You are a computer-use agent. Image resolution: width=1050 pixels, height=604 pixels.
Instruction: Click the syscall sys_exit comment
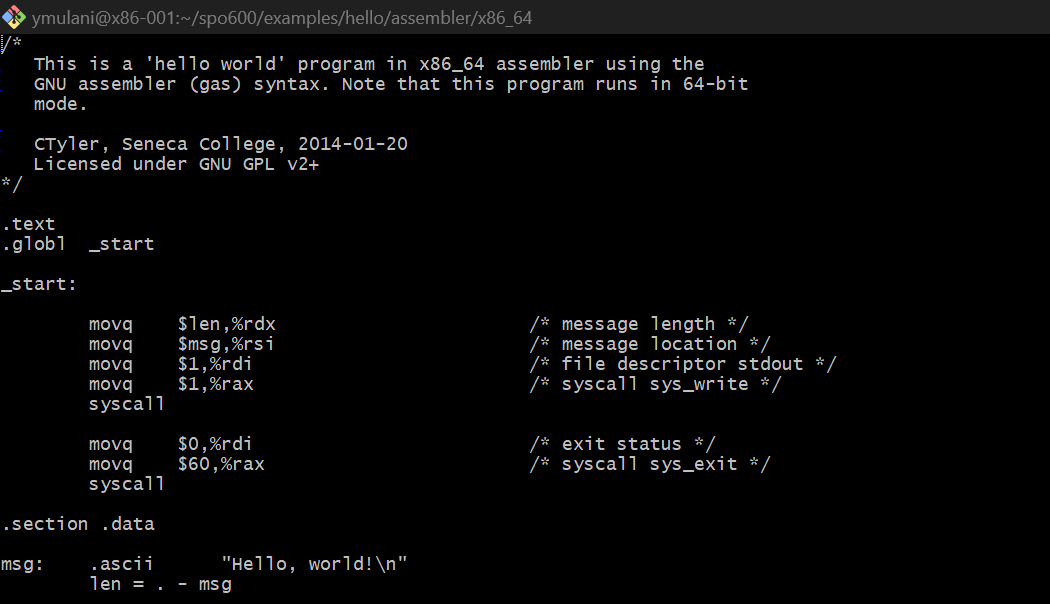tap(650, 464)
